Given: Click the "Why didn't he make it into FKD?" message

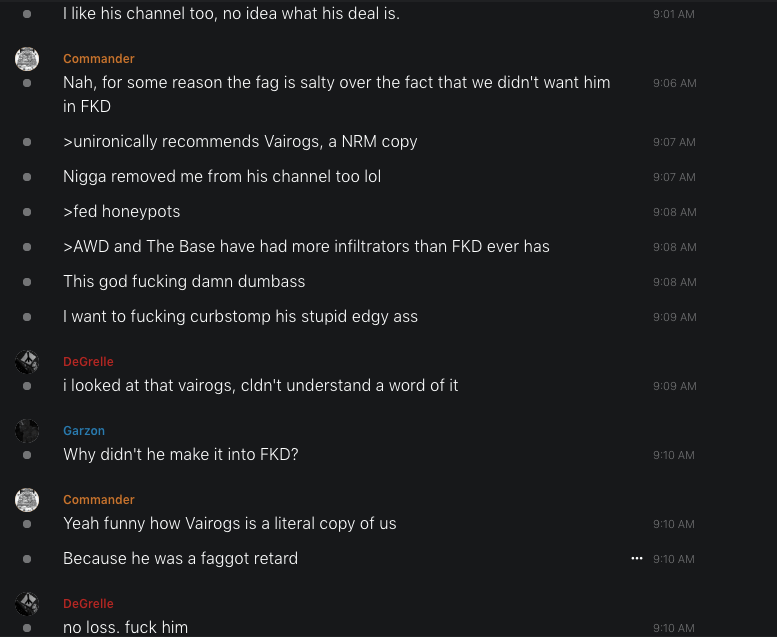Looking at the screenshot, I should 181,455.
